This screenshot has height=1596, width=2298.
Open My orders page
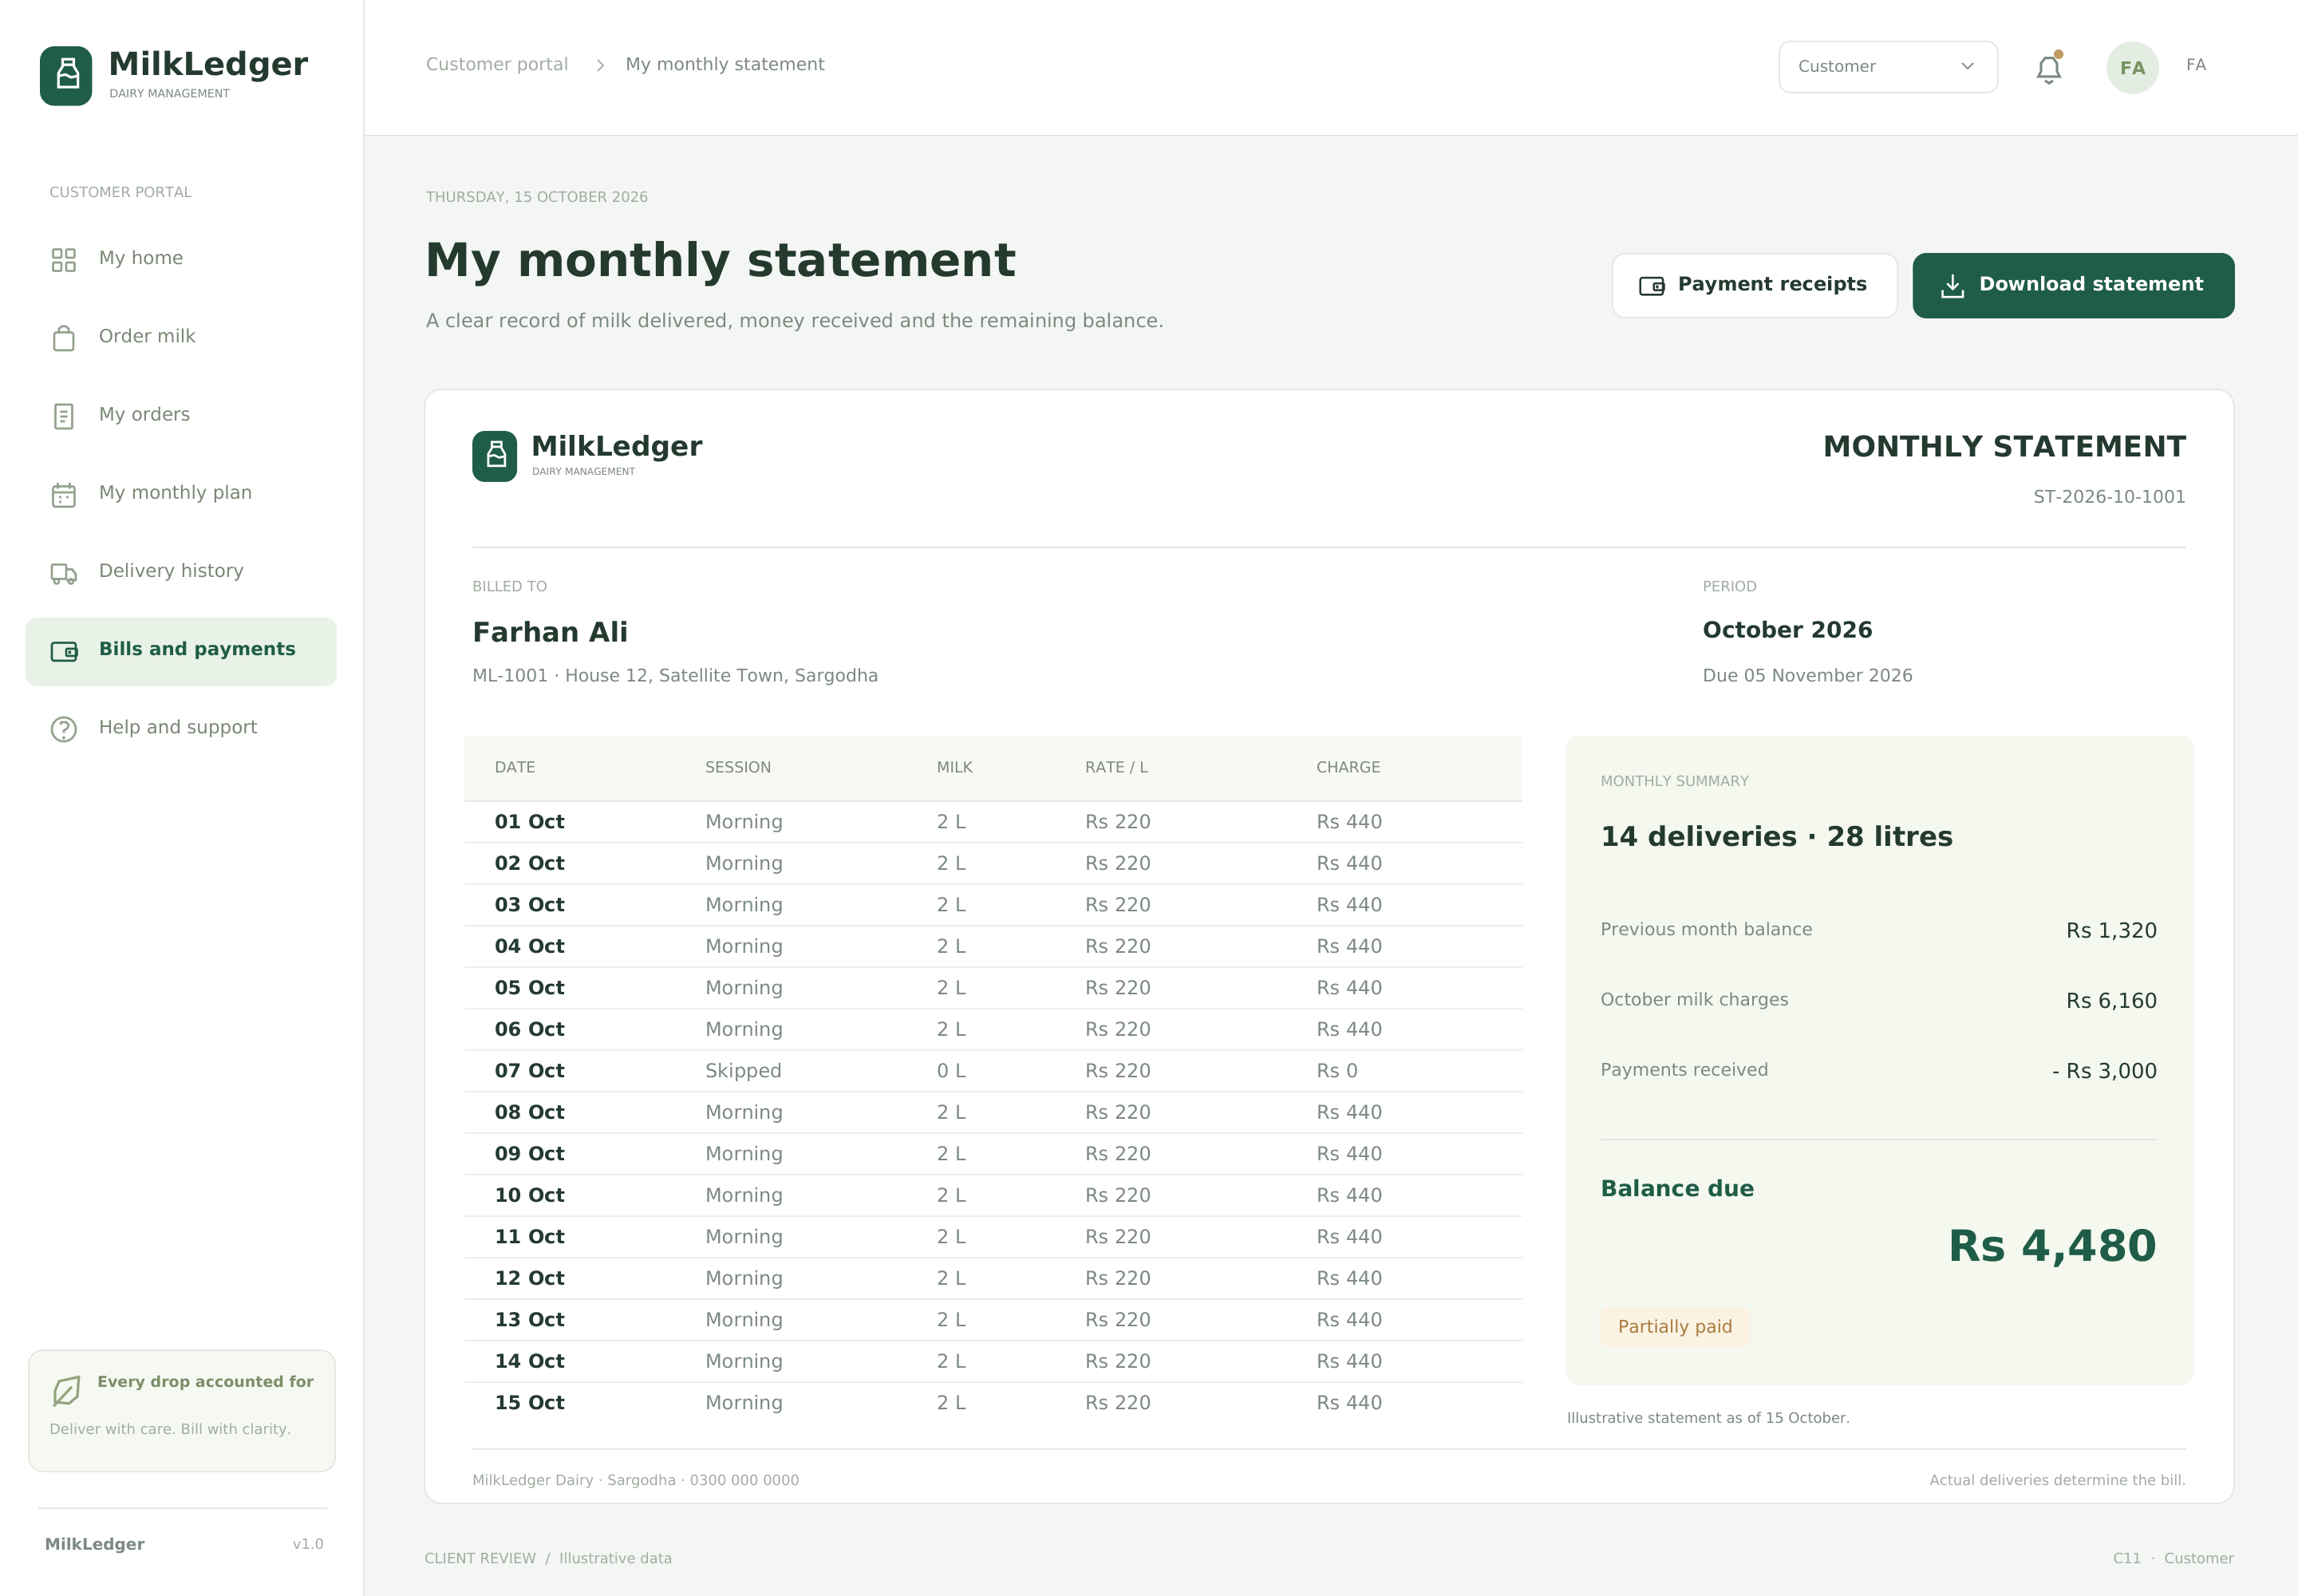click(181, 415)
